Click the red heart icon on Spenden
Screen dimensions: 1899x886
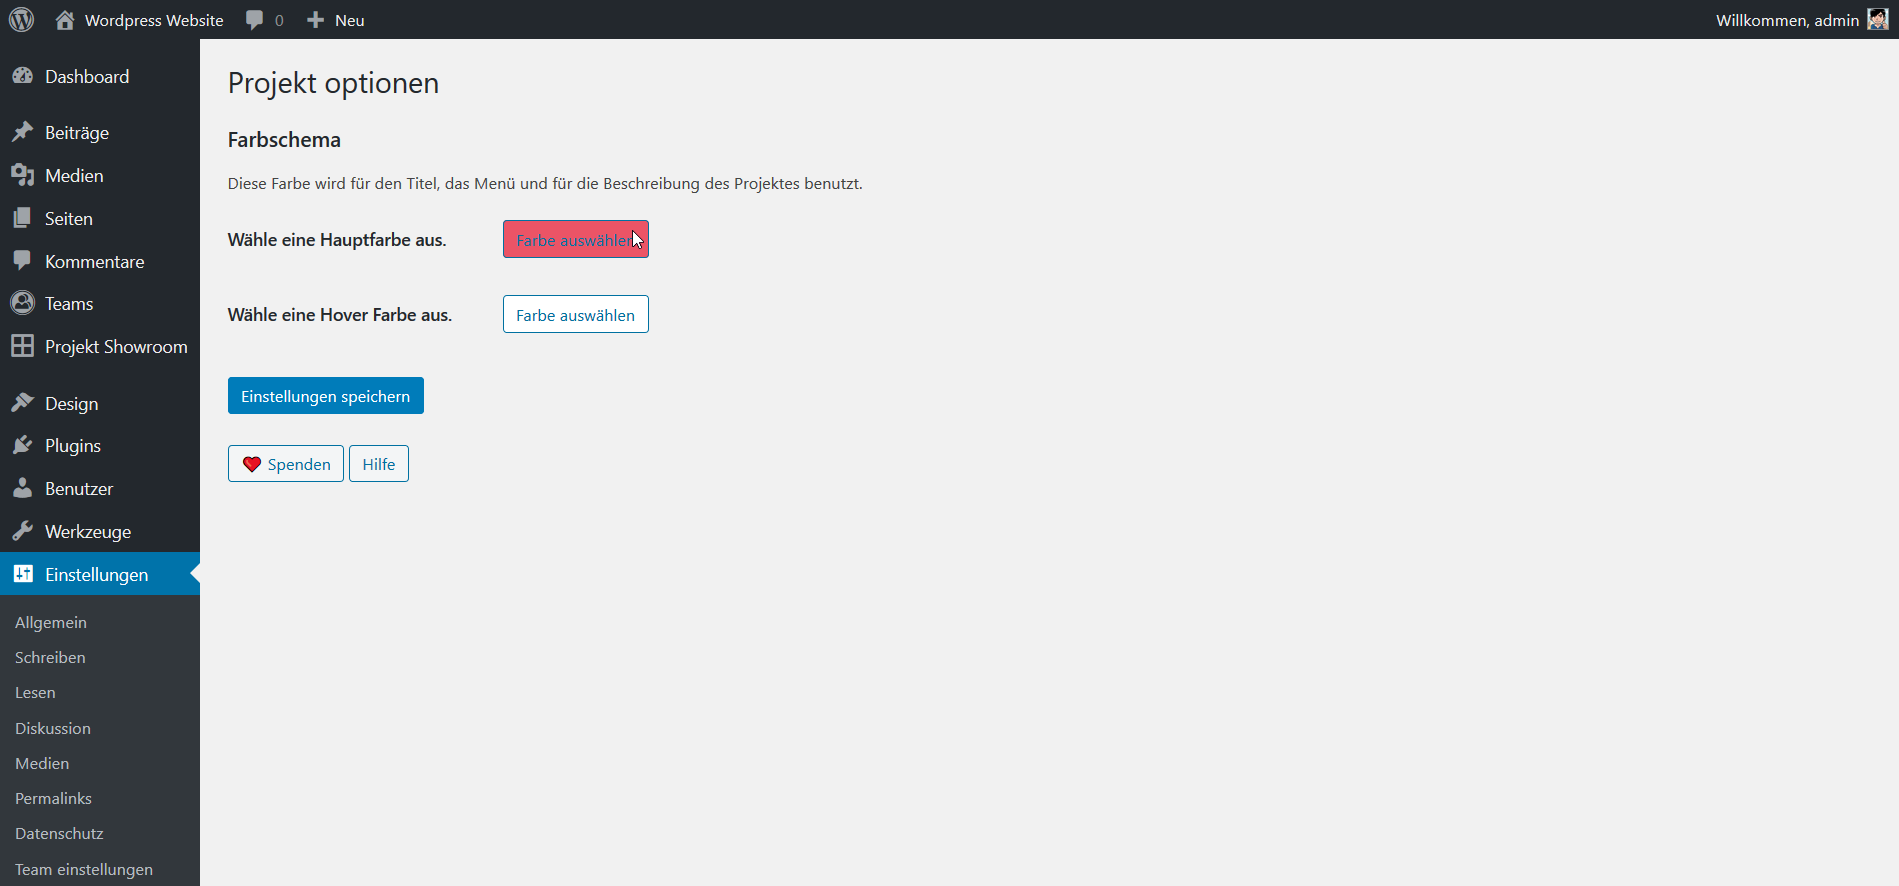[x=252, y=464]
